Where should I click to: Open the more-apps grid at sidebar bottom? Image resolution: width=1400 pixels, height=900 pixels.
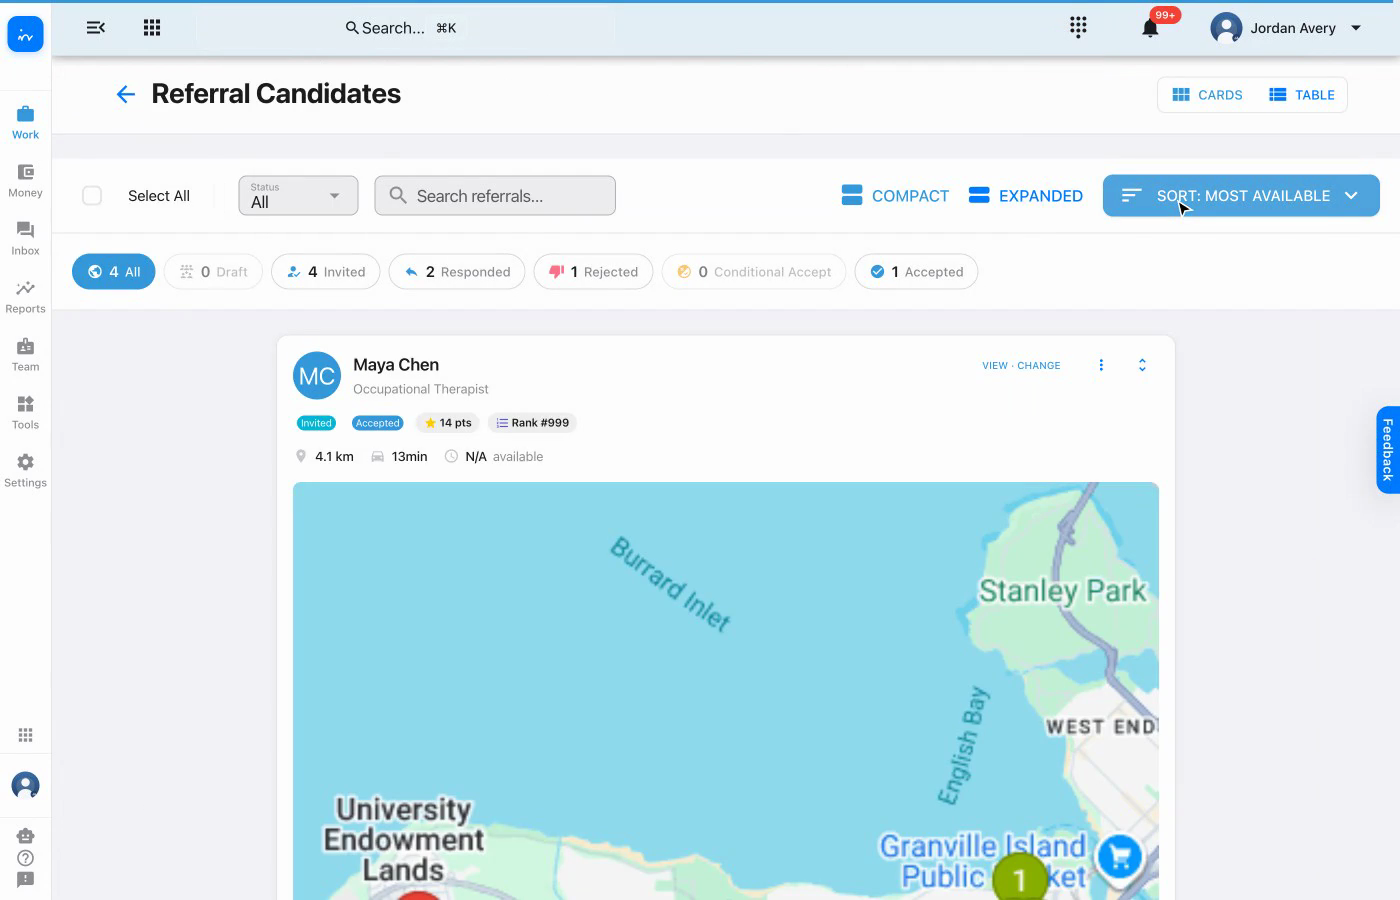[26, 735]
